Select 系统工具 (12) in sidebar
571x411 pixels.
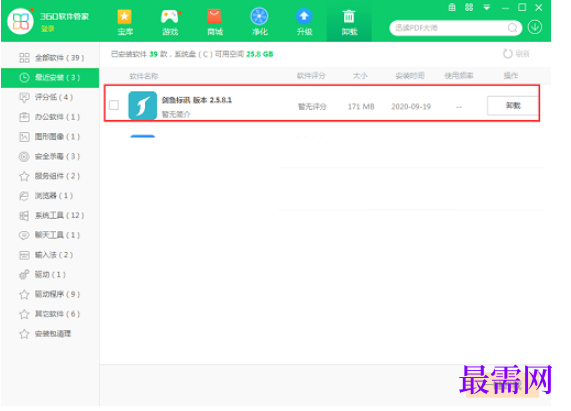[x=51, y=216]
